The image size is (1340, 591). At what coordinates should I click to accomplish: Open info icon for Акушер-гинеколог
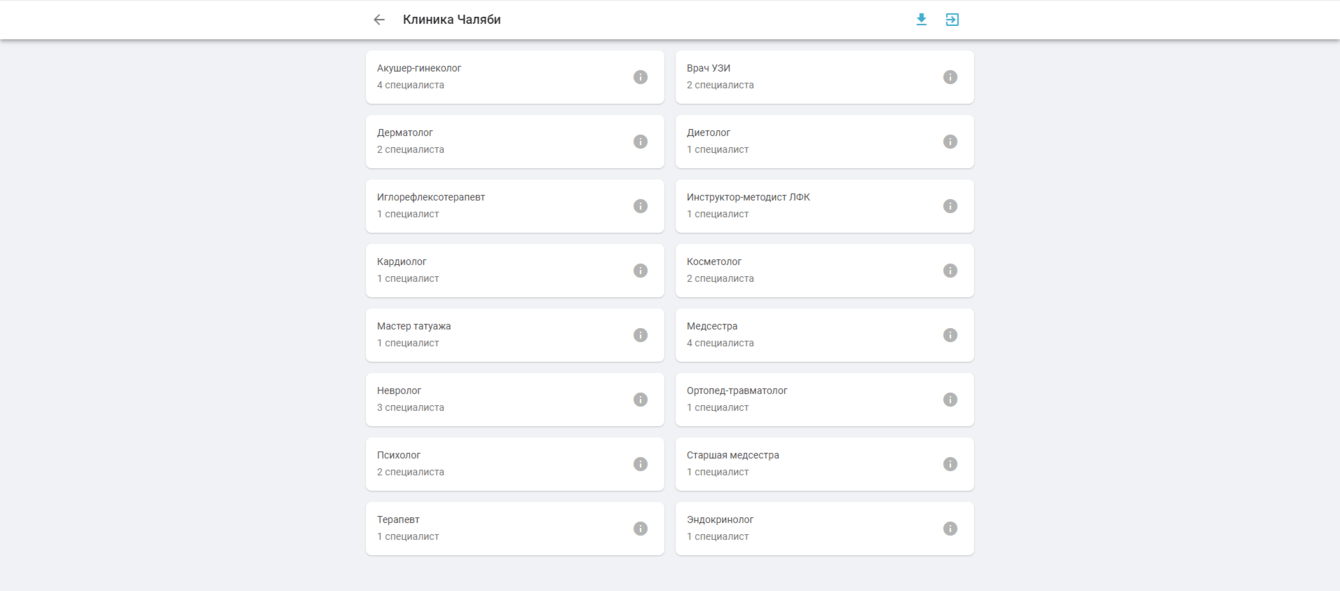pyautogui.click(x=641, y=77)
